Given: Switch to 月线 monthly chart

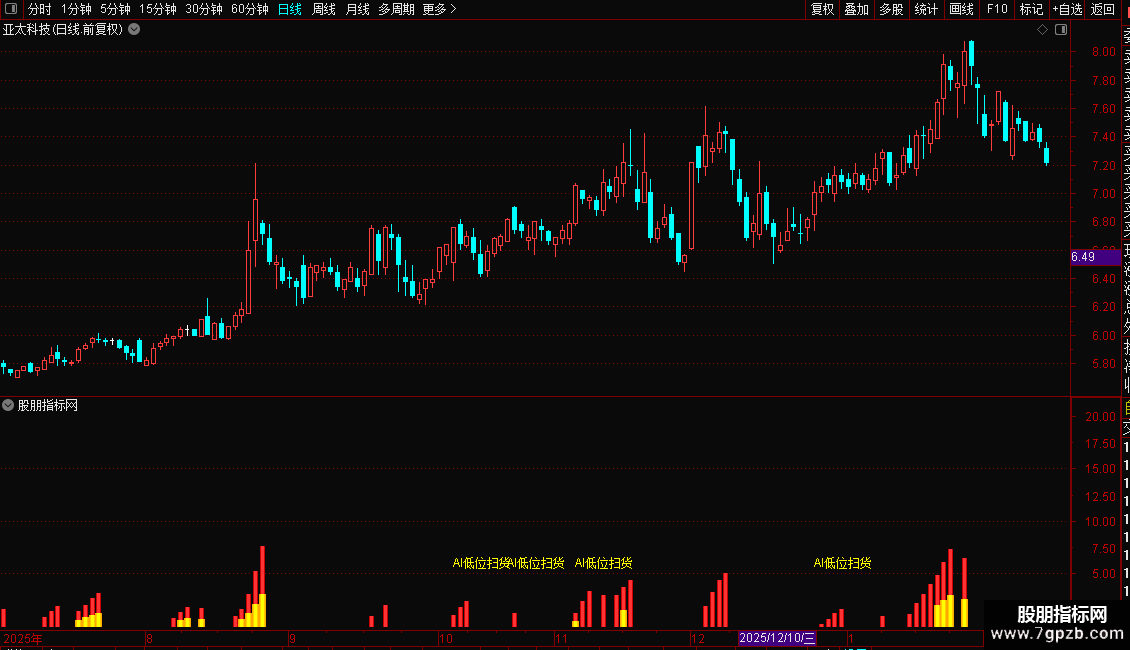Looking at the screenshot, I should click(357, 9).
